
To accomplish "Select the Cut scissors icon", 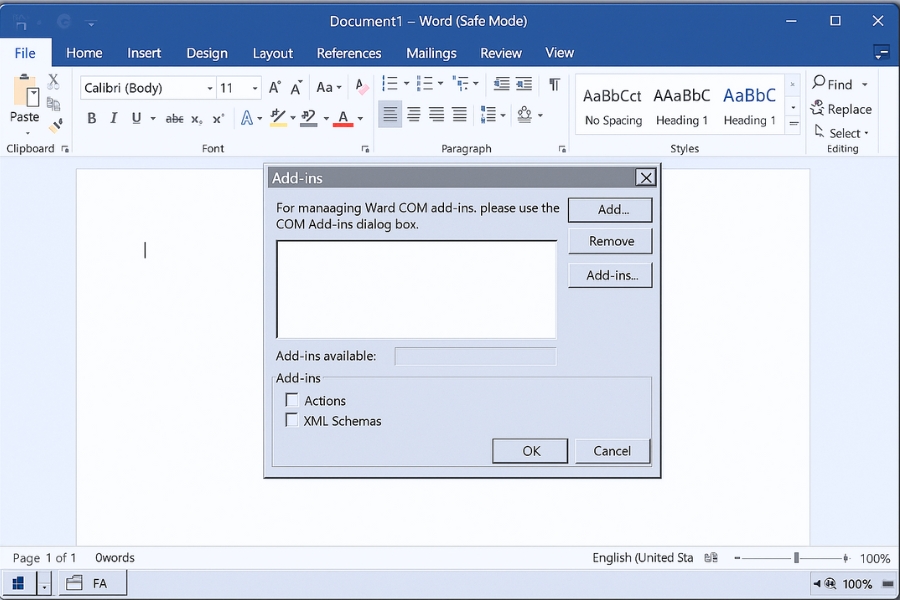I will tap(54, 81).
